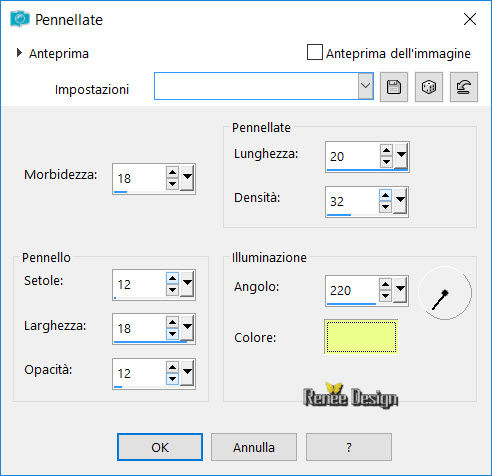Viewport: 492px width, 476px height.
Task: Click the OK button
Action: pos(160,447)
